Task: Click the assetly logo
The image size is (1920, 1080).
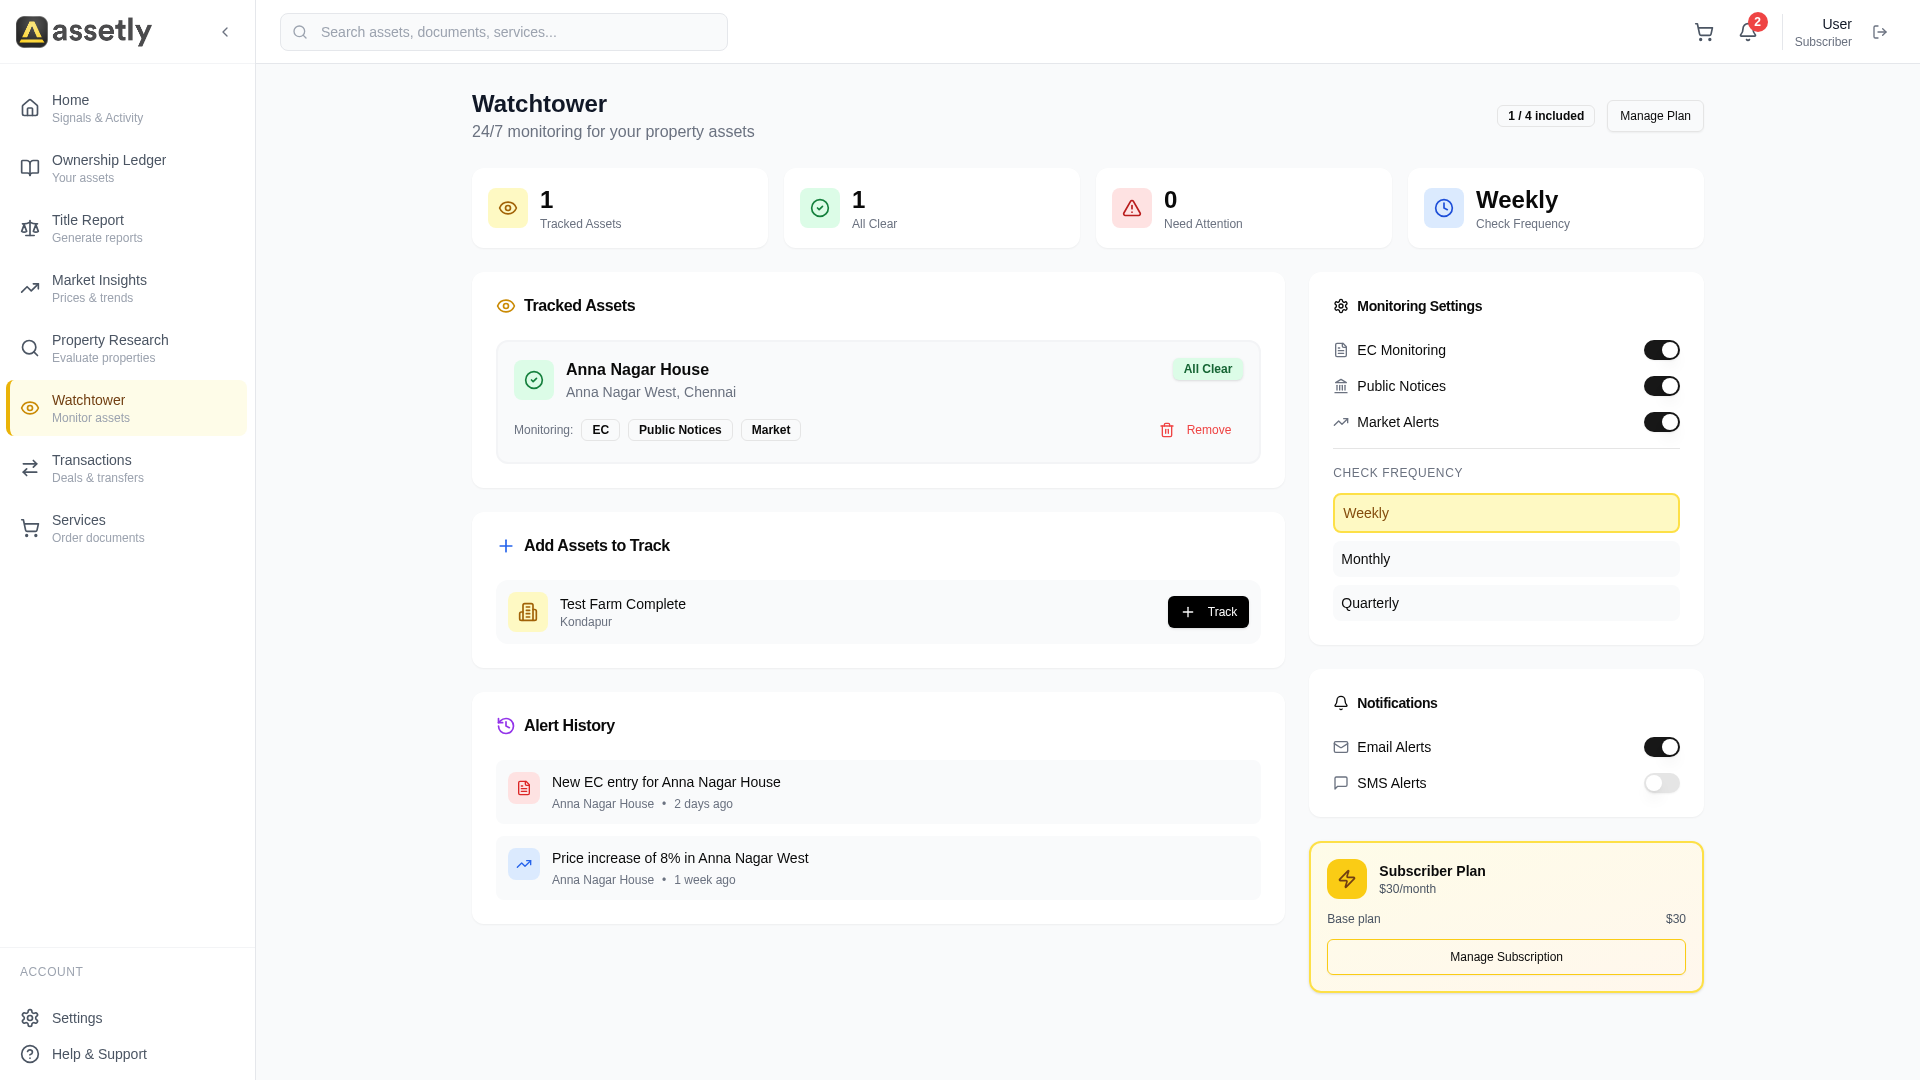Action: (x=84, y=32)
